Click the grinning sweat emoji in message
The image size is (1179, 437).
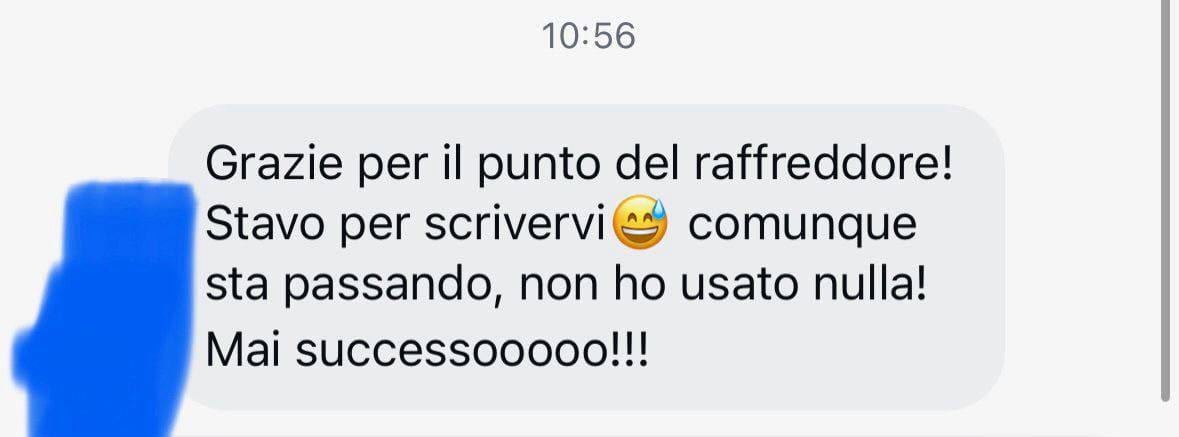pos(641,223)
